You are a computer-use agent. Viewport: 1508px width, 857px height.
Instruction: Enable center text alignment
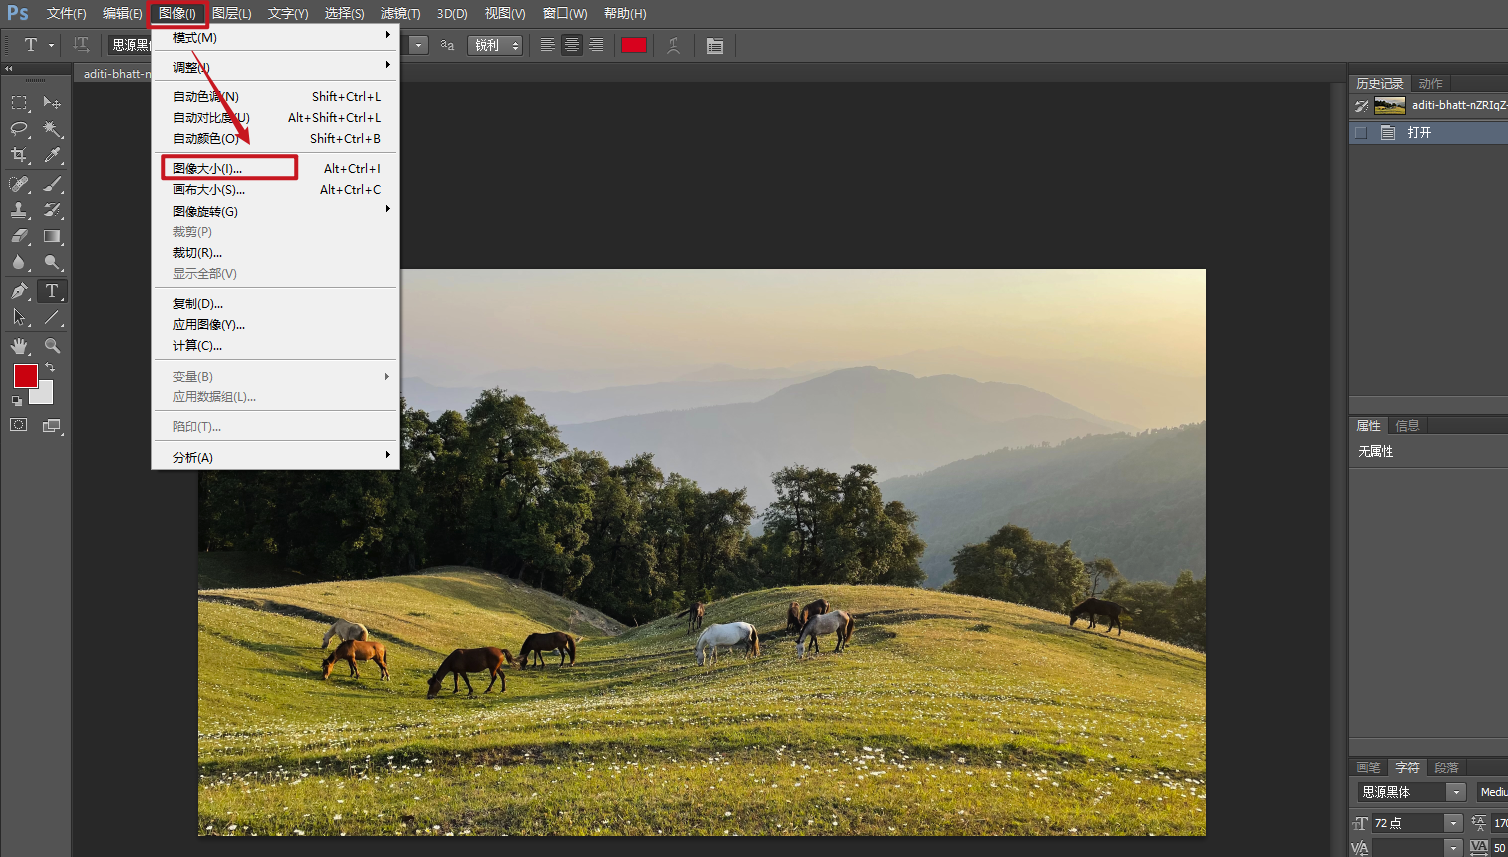pos(572,45)
